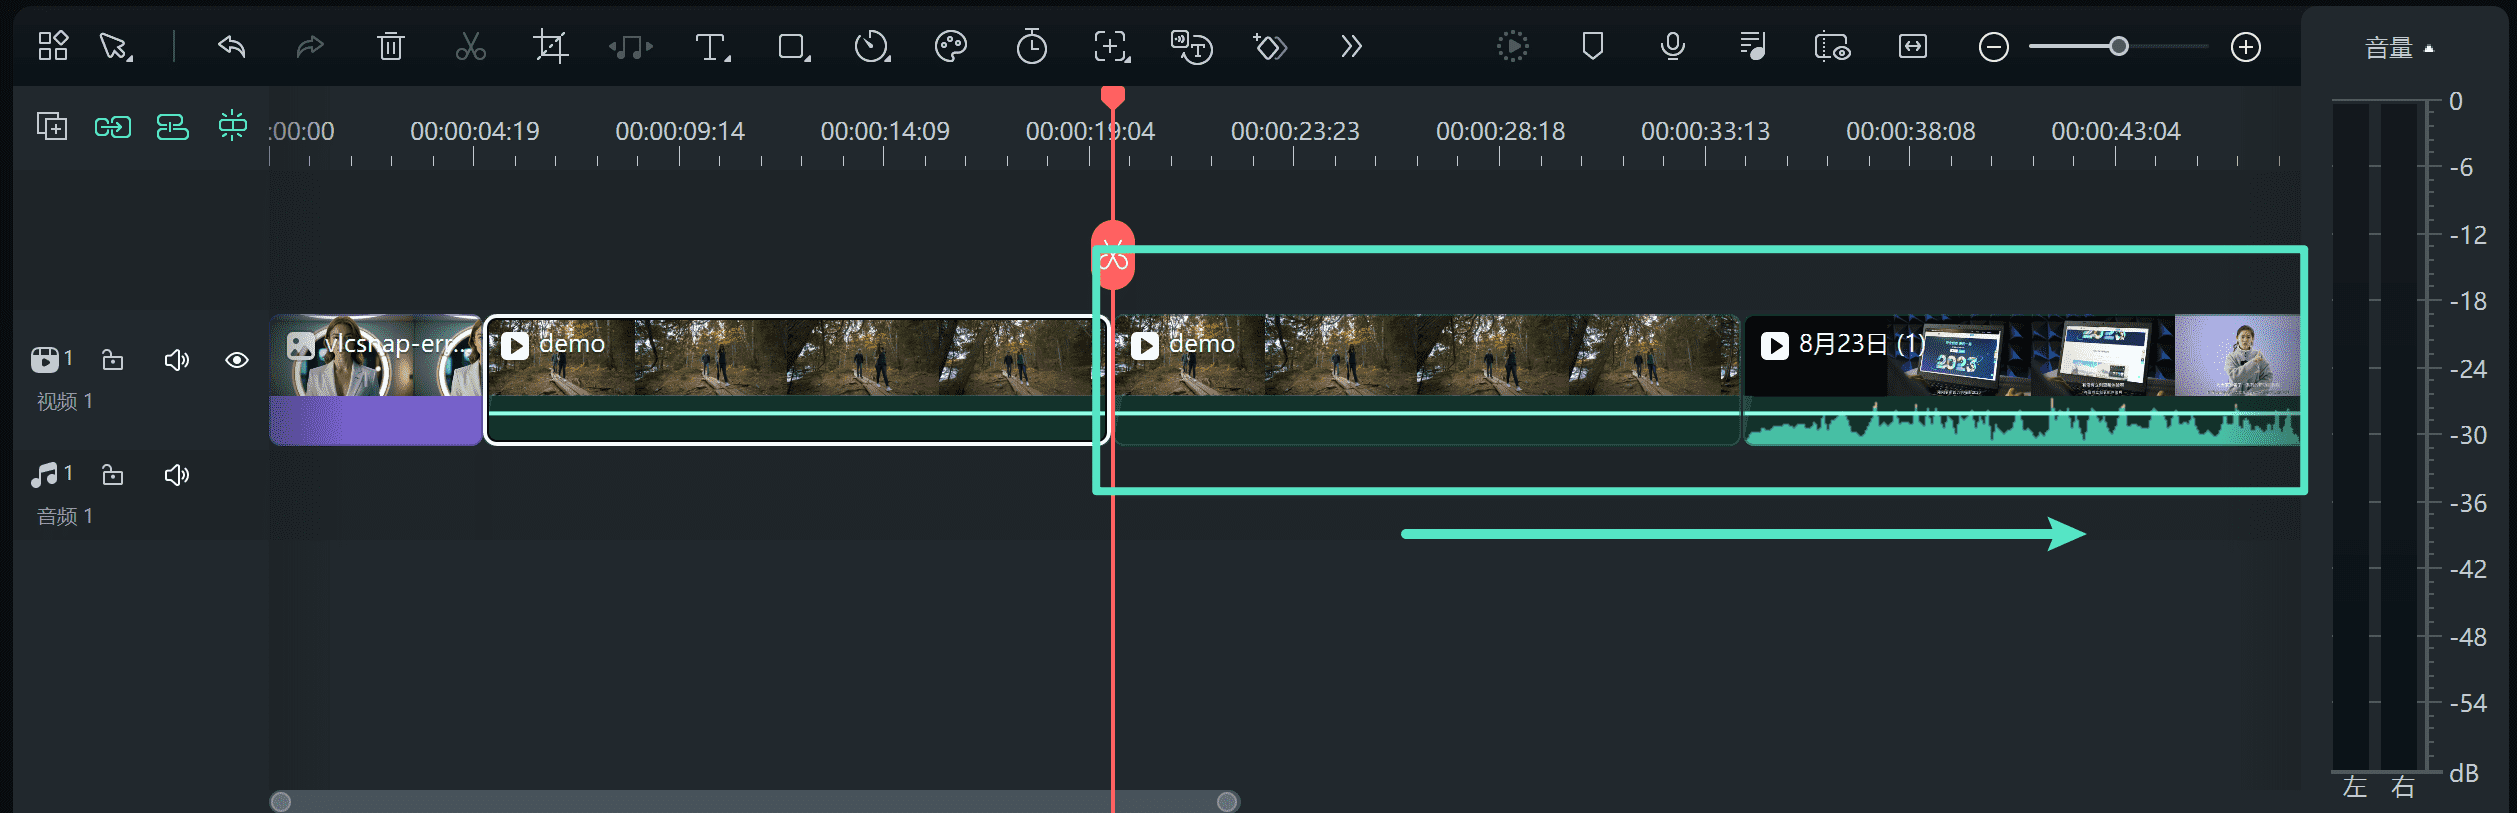Select the Crop tool icon

(550, 46)
